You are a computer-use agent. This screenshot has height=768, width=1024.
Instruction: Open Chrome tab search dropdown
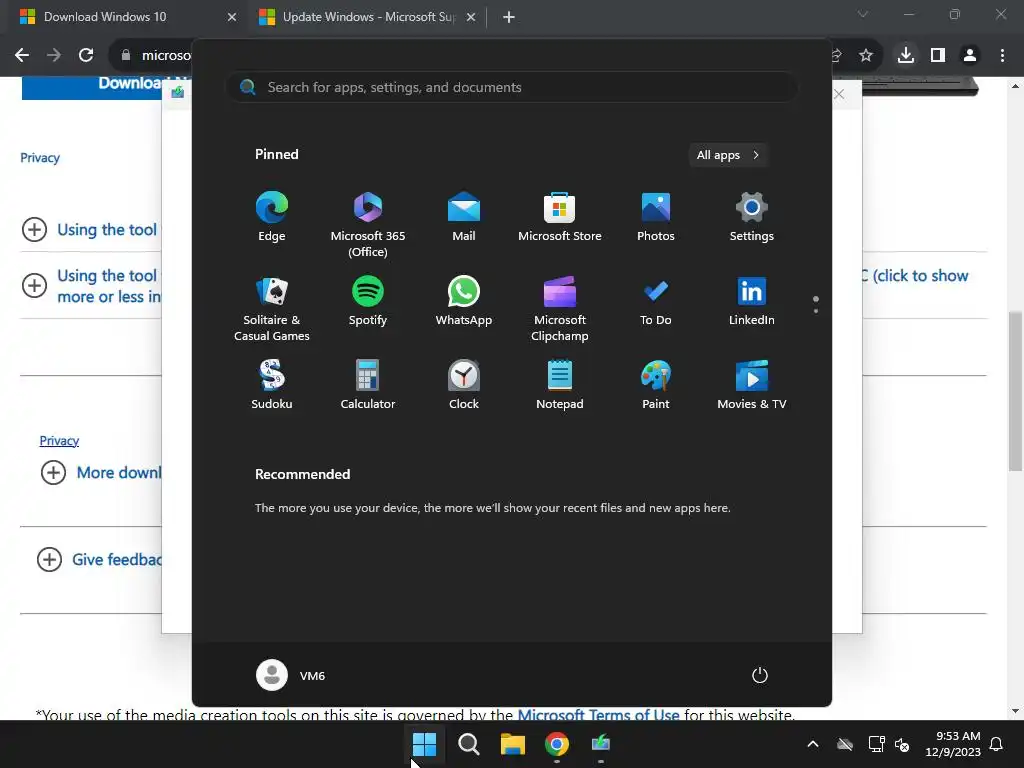tap(863, 14)
